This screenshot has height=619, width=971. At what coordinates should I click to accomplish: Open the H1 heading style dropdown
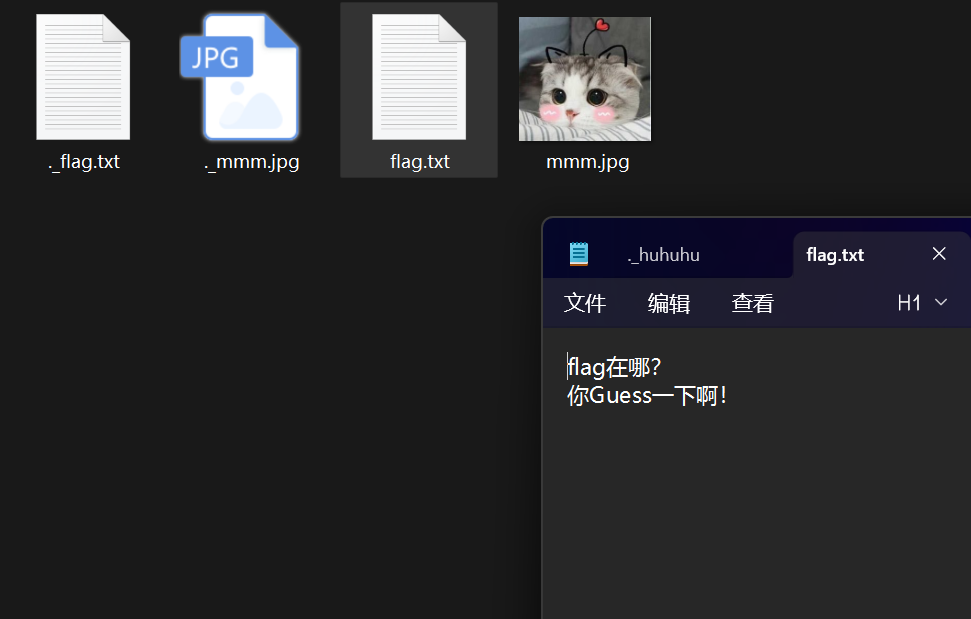pos(921,302)
